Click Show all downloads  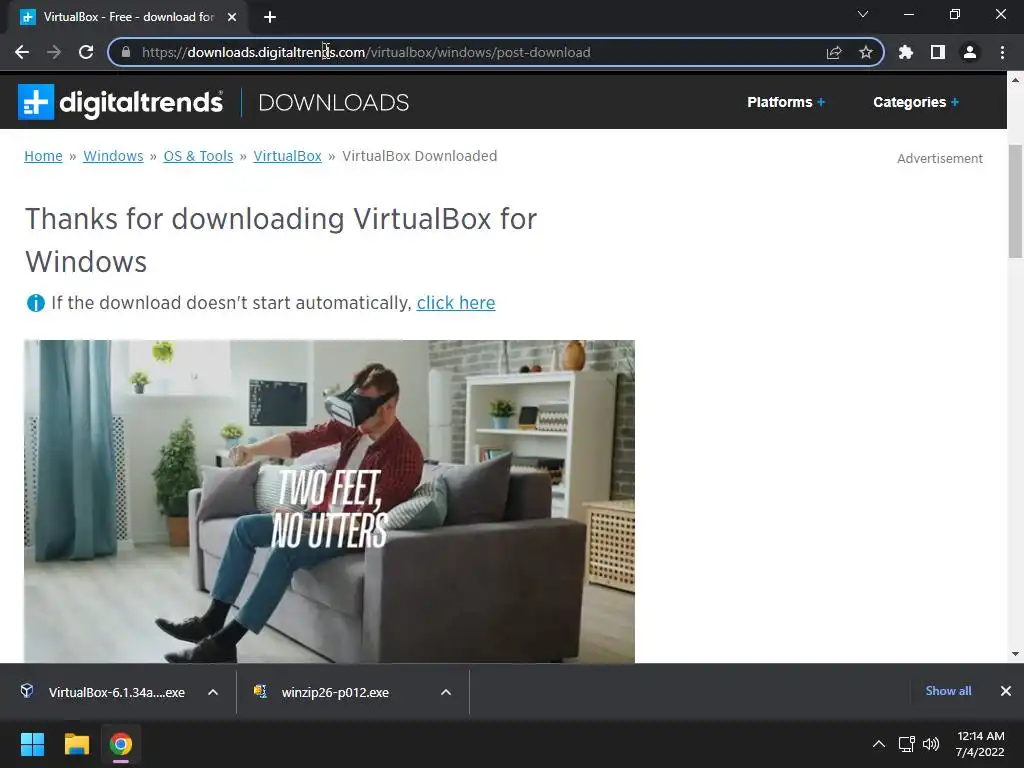pos(948,691)
